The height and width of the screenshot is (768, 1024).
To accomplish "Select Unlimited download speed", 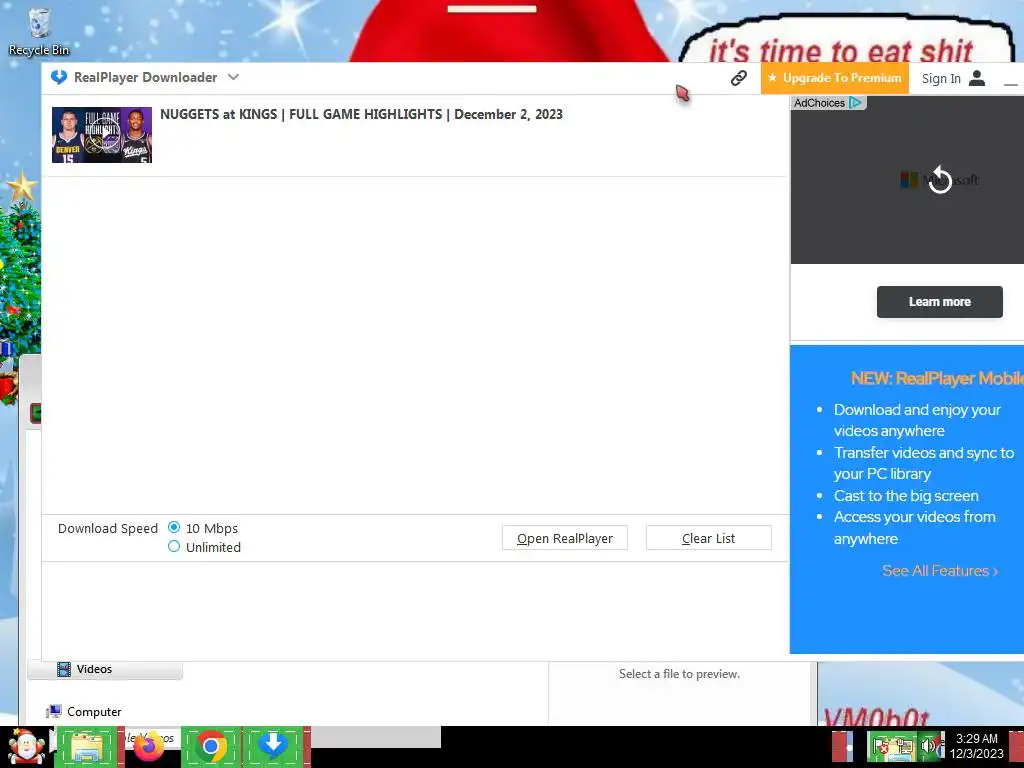I will point(174,547).
